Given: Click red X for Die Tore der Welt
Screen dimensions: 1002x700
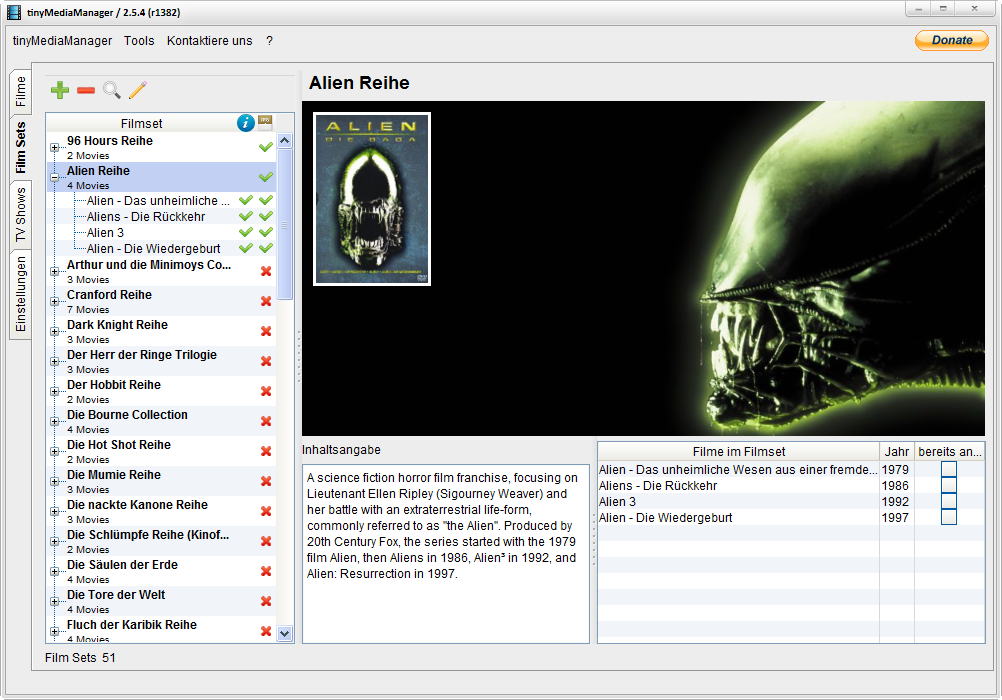Looking at the screenshot, I should tap(266, 602).
